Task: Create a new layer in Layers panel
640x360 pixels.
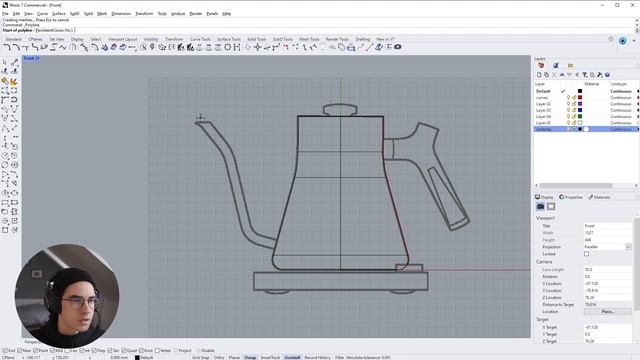Action: click(x=539, y=75)
